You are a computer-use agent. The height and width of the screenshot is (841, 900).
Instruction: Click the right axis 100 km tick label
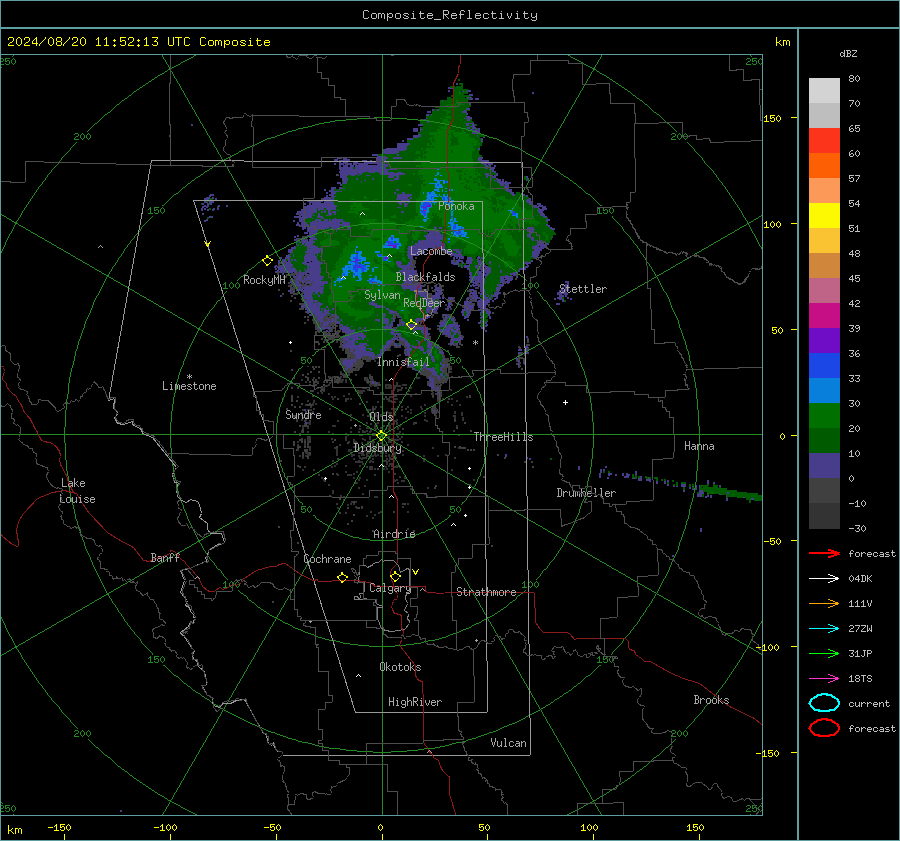click(772, 224)
